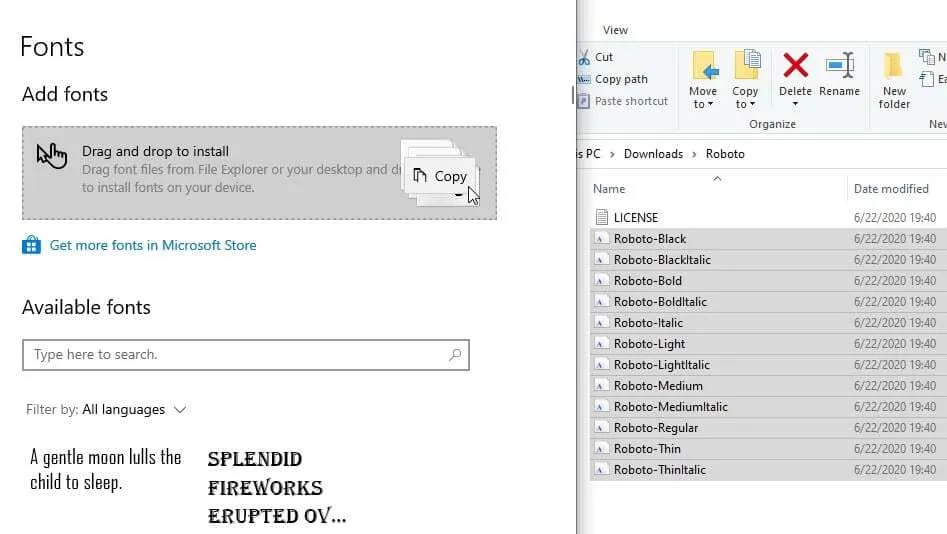947x534 pixels.
Task: Select the LICENSE file name
Action: tap(636, 217)
